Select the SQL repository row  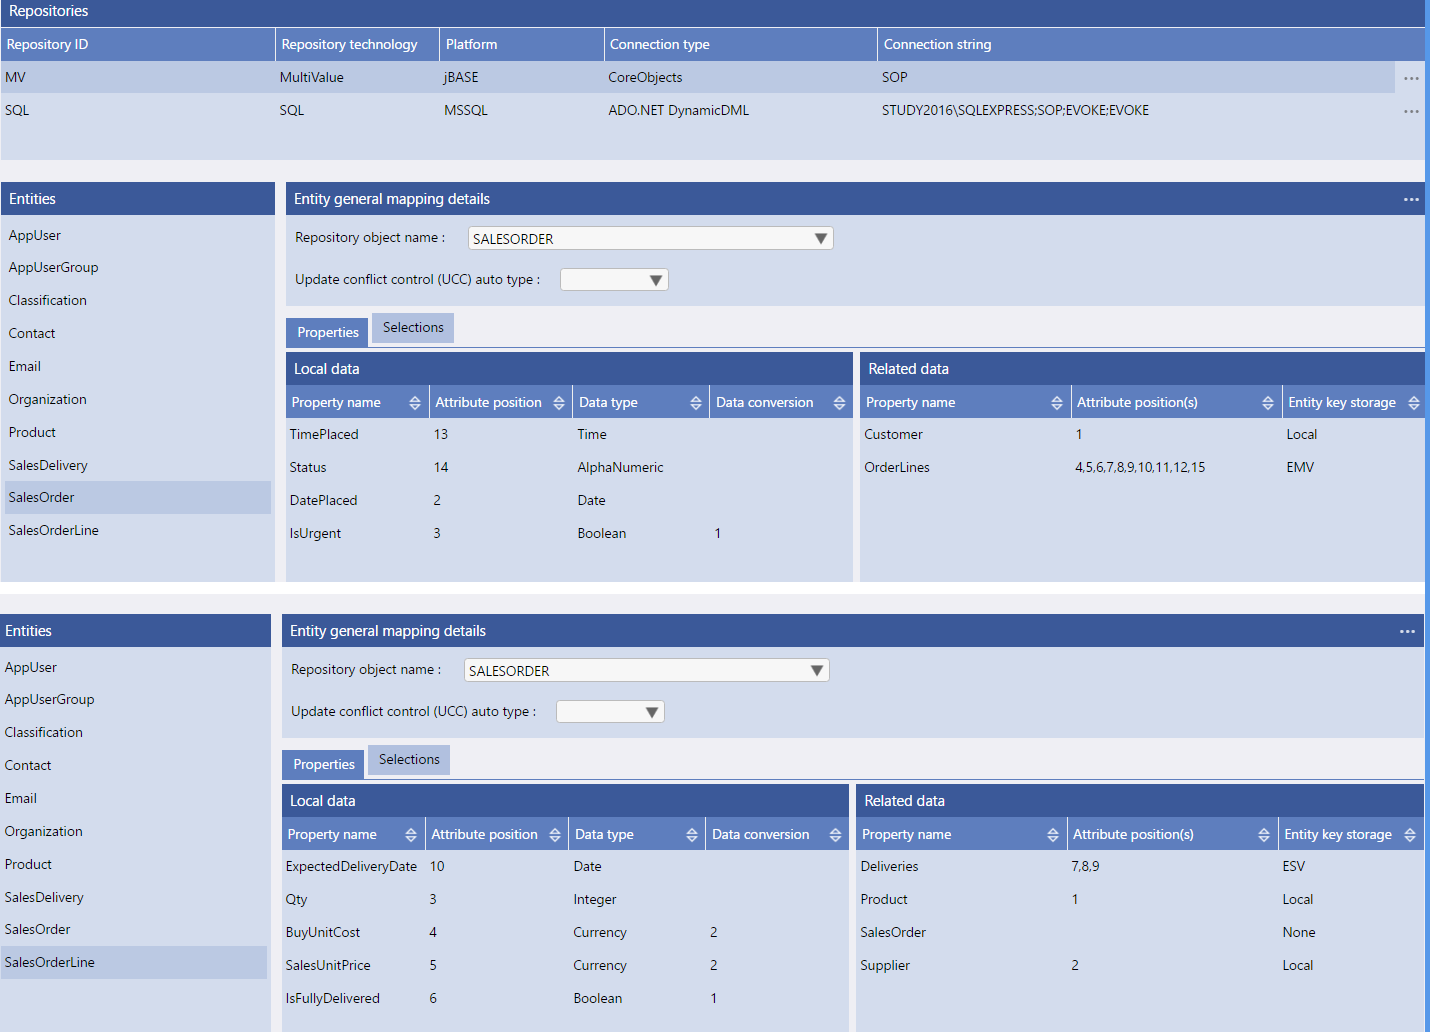click(698, 110)
